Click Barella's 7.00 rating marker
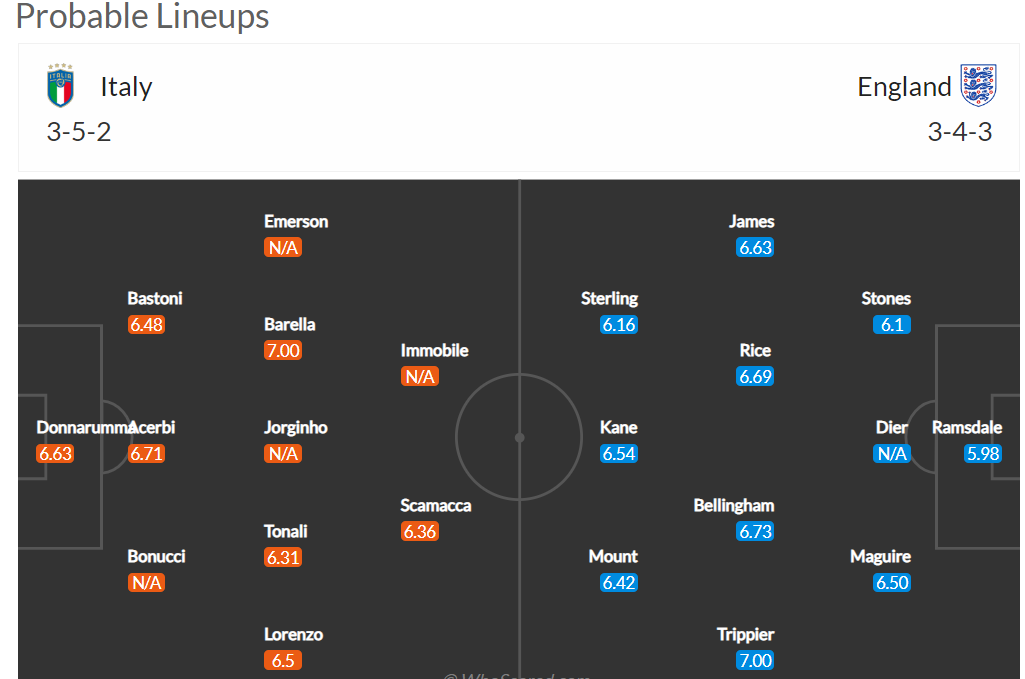 pyautogui.click(x=283, y=350)
